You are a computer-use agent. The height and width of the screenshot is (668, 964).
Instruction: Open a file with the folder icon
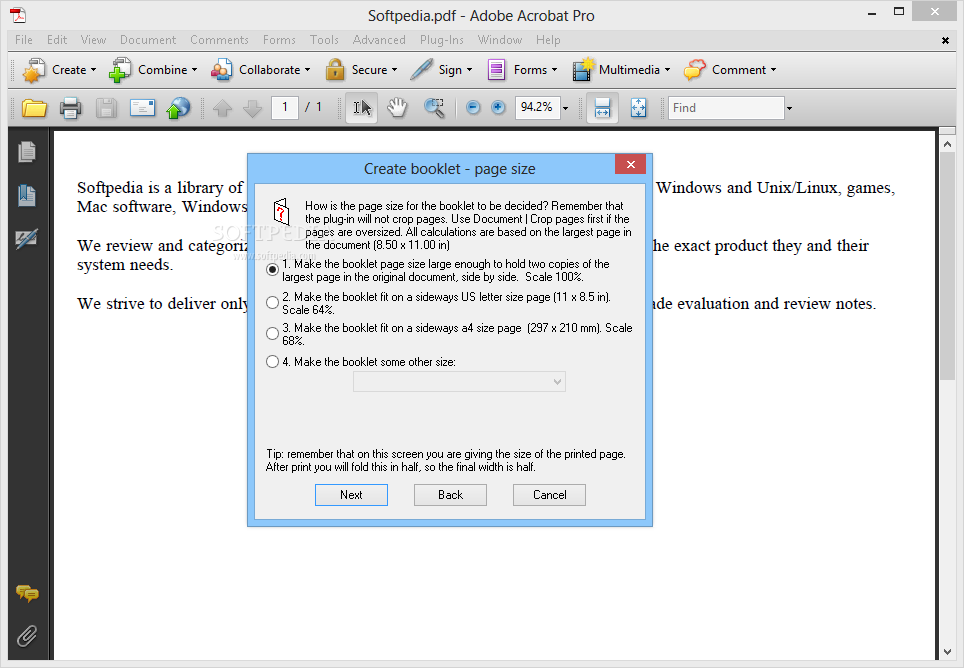click(x=34, y=108)
